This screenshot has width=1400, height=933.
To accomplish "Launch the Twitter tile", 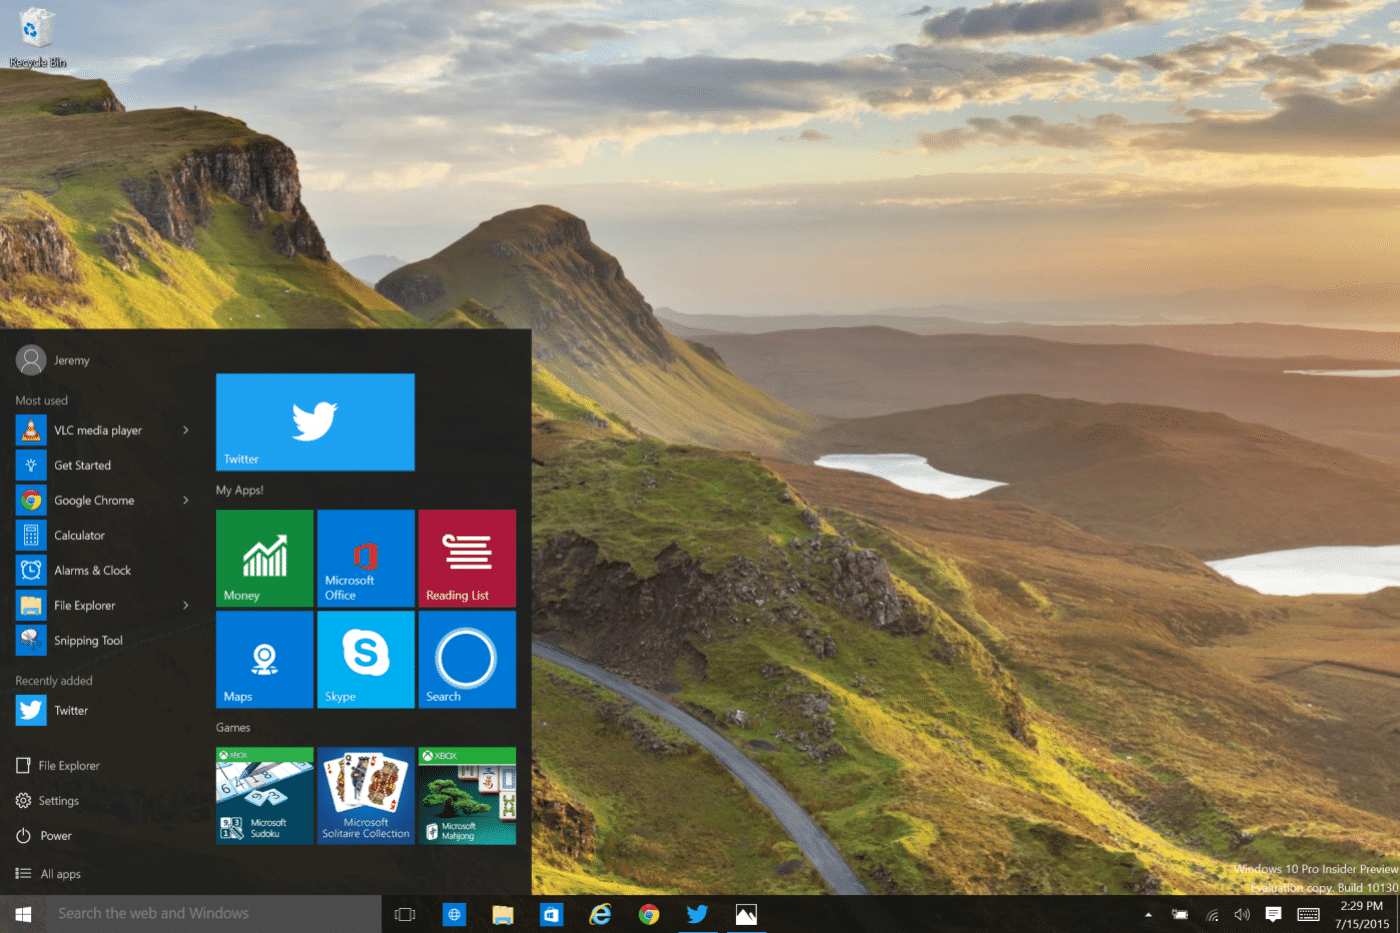I will tap(314, 421).
